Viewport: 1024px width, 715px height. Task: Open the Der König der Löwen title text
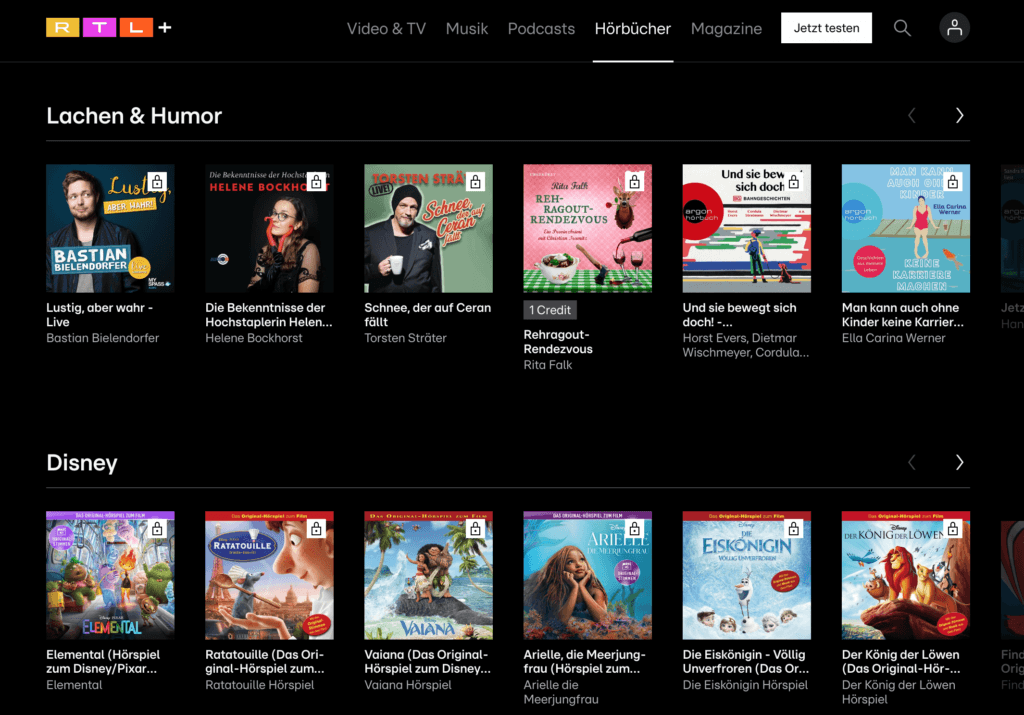tap(901, 661)
